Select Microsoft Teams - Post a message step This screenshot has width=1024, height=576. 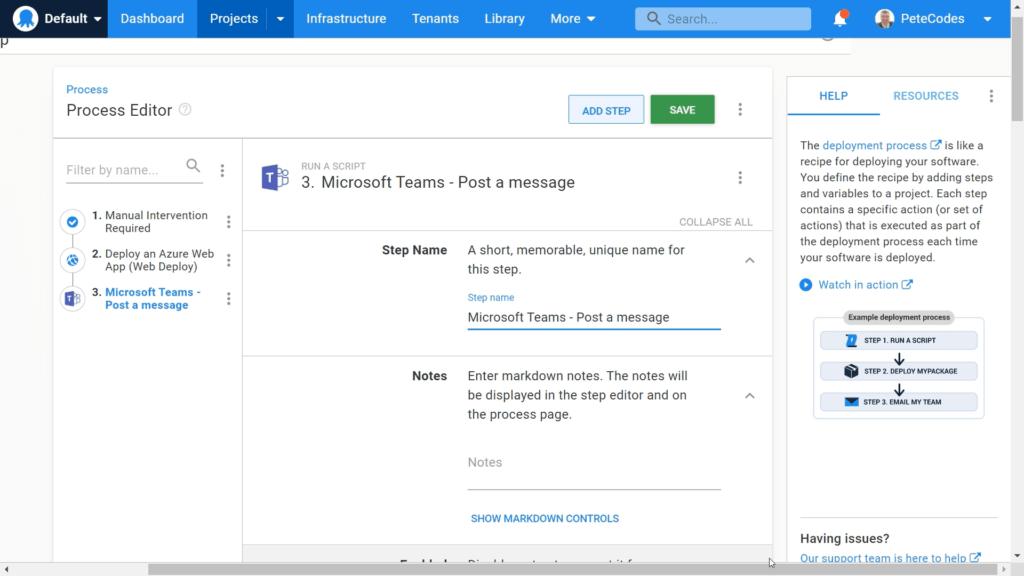click(153, 298)
